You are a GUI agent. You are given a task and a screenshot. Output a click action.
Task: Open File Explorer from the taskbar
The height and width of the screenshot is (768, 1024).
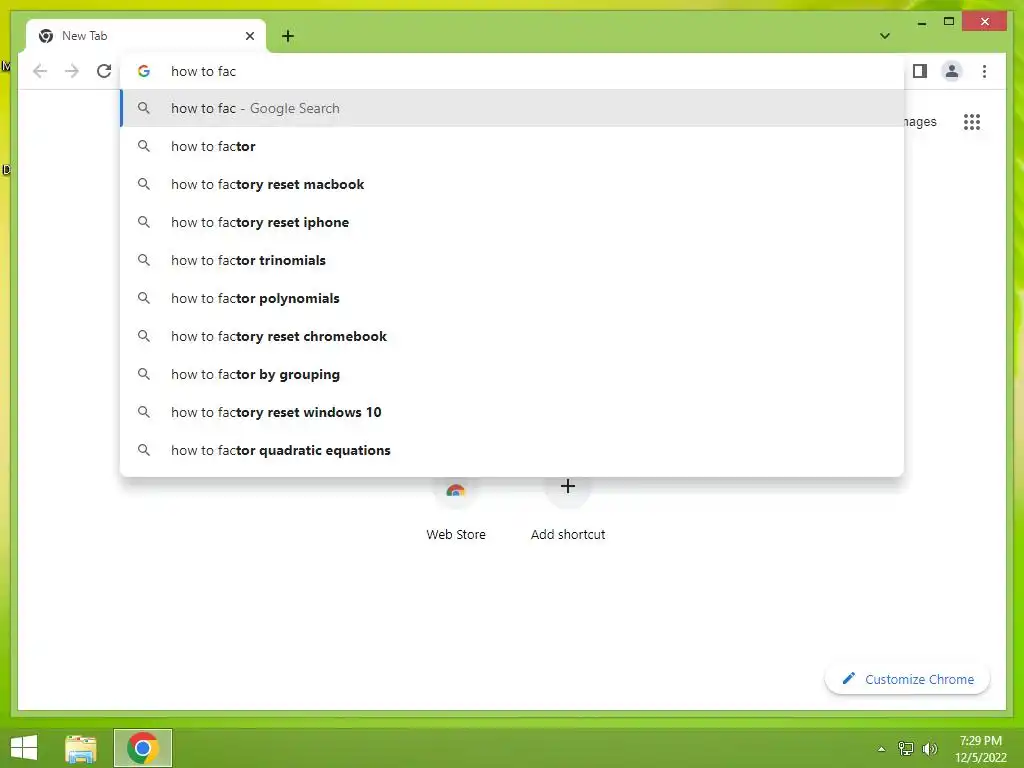point(81,748)
